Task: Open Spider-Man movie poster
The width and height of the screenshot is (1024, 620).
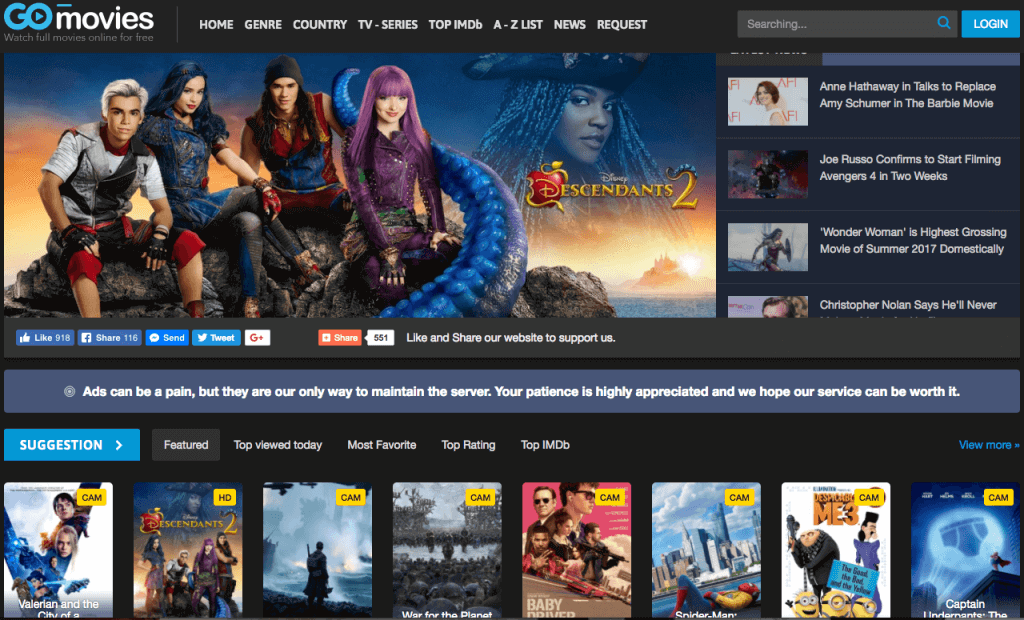Action: click(706, 550)
